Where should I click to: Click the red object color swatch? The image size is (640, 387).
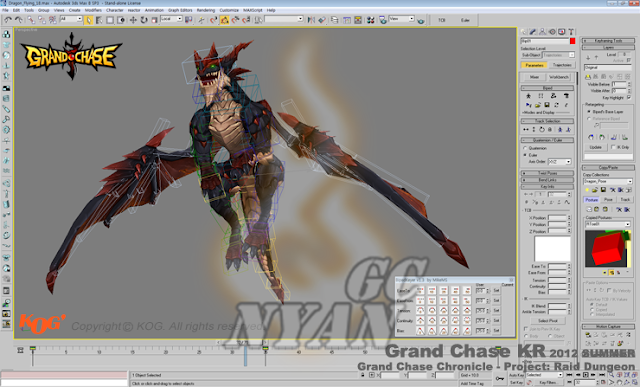coord(572,41)
